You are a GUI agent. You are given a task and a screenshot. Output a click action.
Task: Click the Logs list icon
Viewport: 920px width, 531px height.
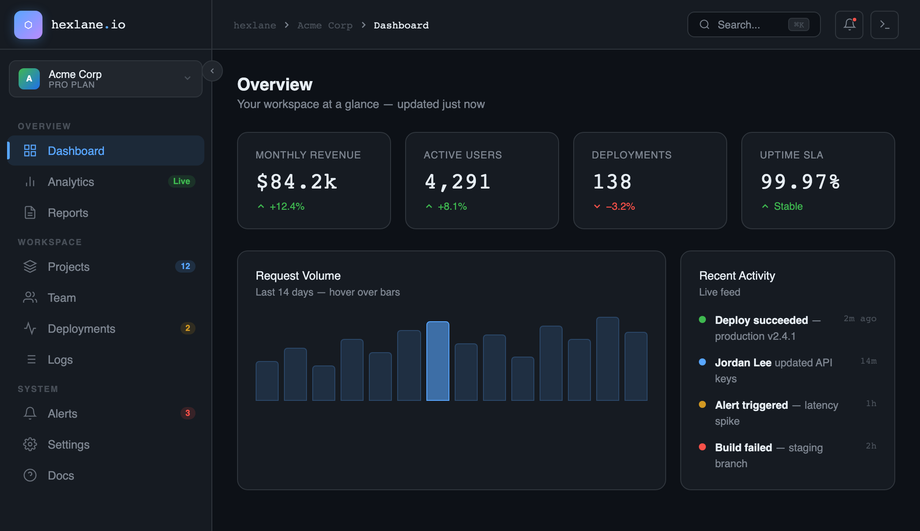(30, 359)
